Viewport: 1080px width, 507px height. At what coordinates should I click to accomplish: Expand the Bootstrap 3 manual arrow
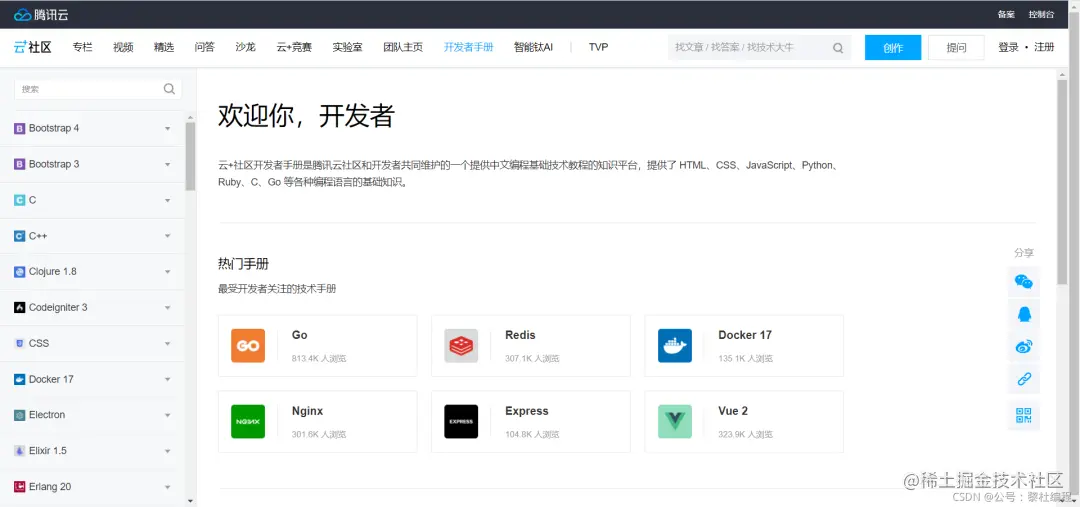[x=167, y=165]
